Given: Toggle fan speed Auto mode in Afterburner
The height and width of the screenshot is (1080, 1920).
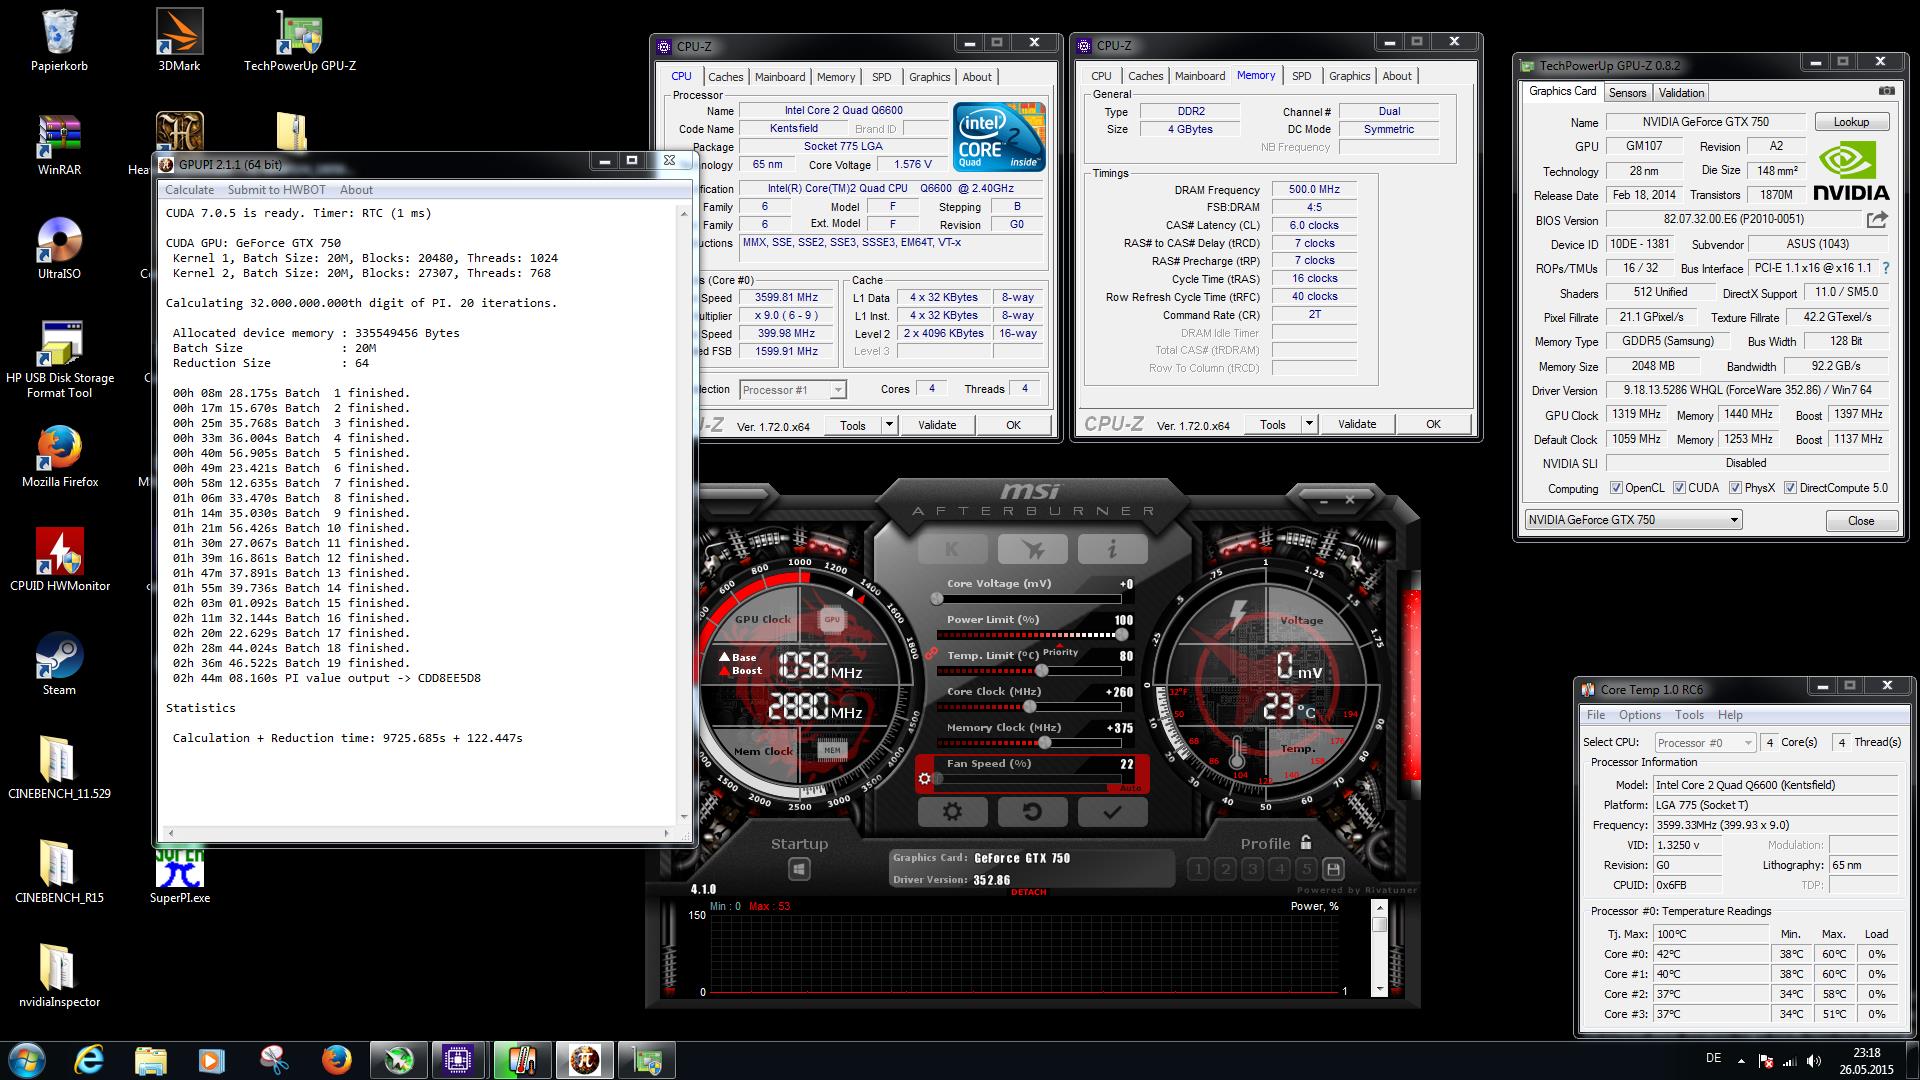Looking at the screenshot, I should click(x=1130, y=788).
